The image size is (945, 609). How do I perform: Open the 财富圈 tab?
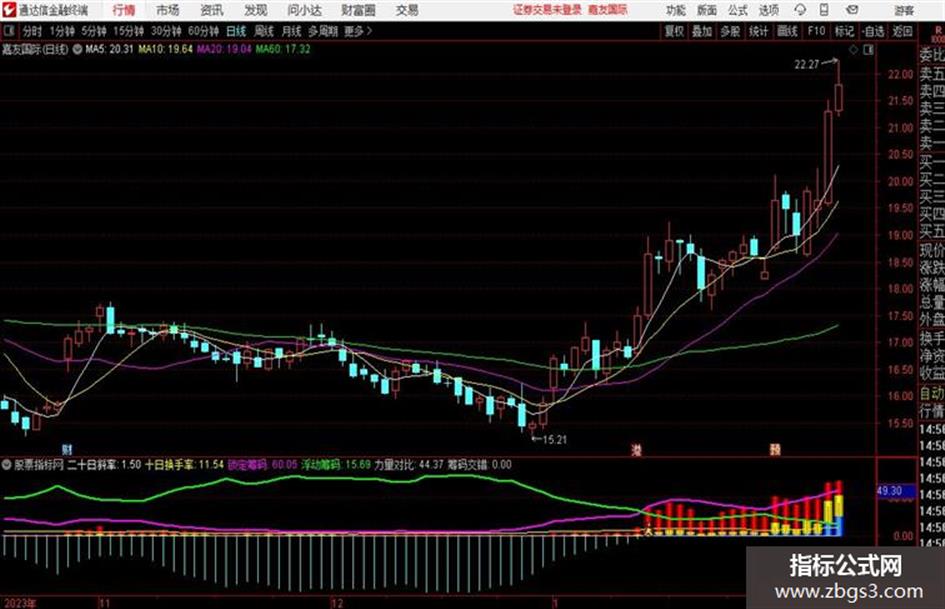tap(358, 10)
